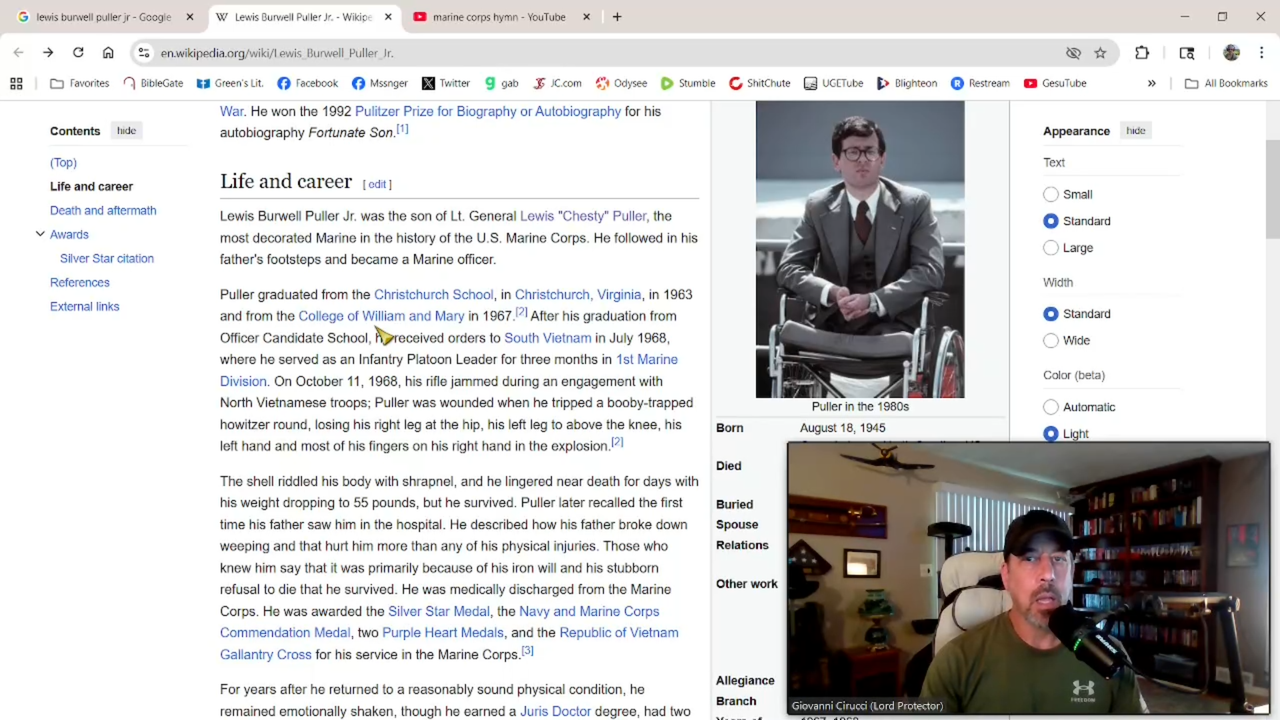Open the BibleGate bookmark

153,83
